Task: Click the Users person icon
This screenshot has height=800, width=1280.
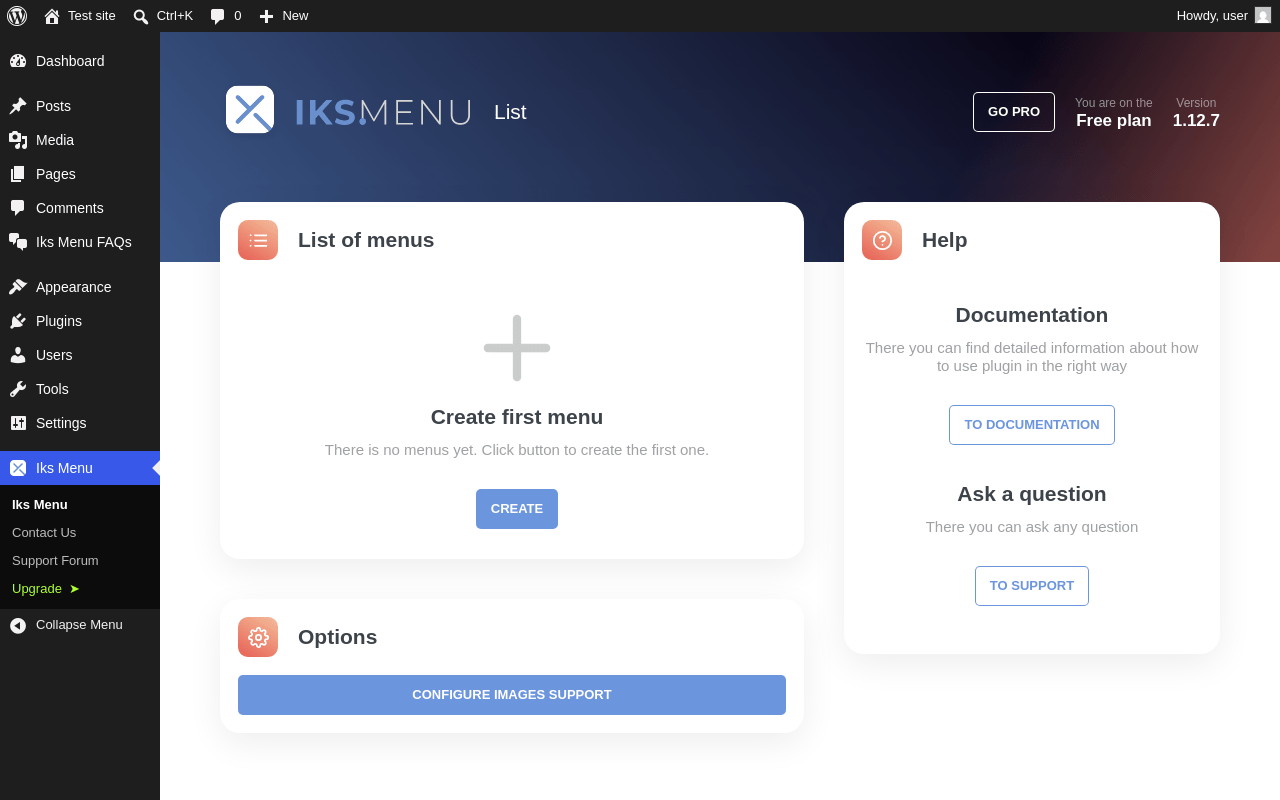Action: pos(18,355)
